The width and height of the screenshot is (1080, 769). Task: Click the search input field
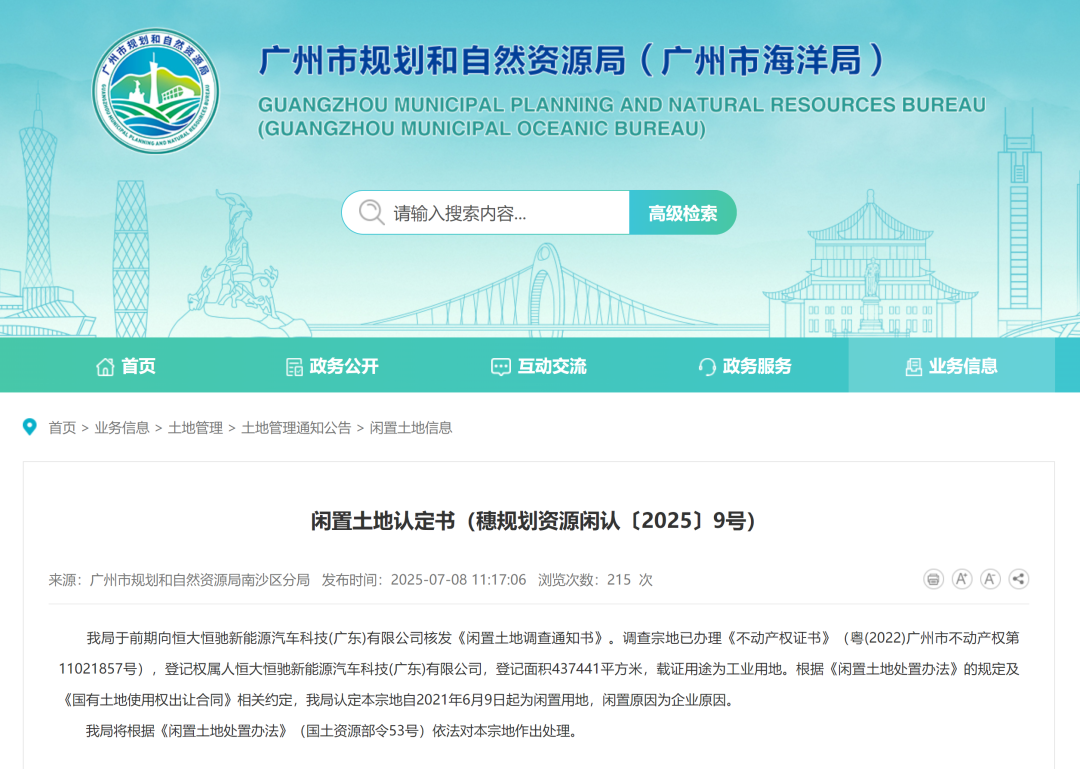[486, 212]
